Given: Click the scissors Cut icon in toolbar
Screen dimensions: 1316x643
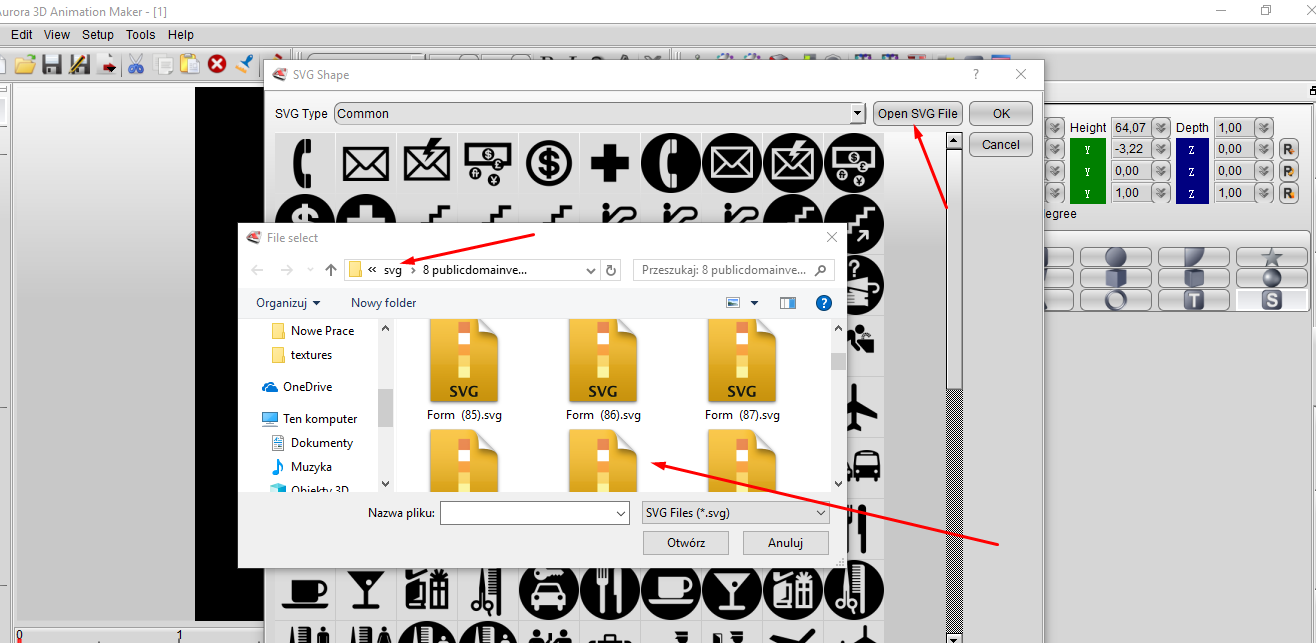Looking at the screenshot, I should tap(136, 65).
